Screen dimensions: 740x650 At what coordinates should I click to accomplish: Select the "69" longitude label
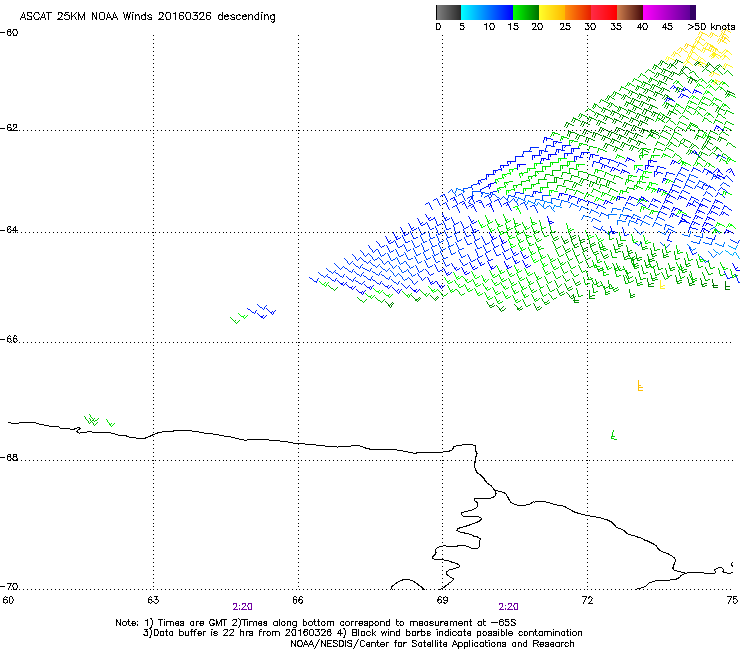click(x=442, y=600)
